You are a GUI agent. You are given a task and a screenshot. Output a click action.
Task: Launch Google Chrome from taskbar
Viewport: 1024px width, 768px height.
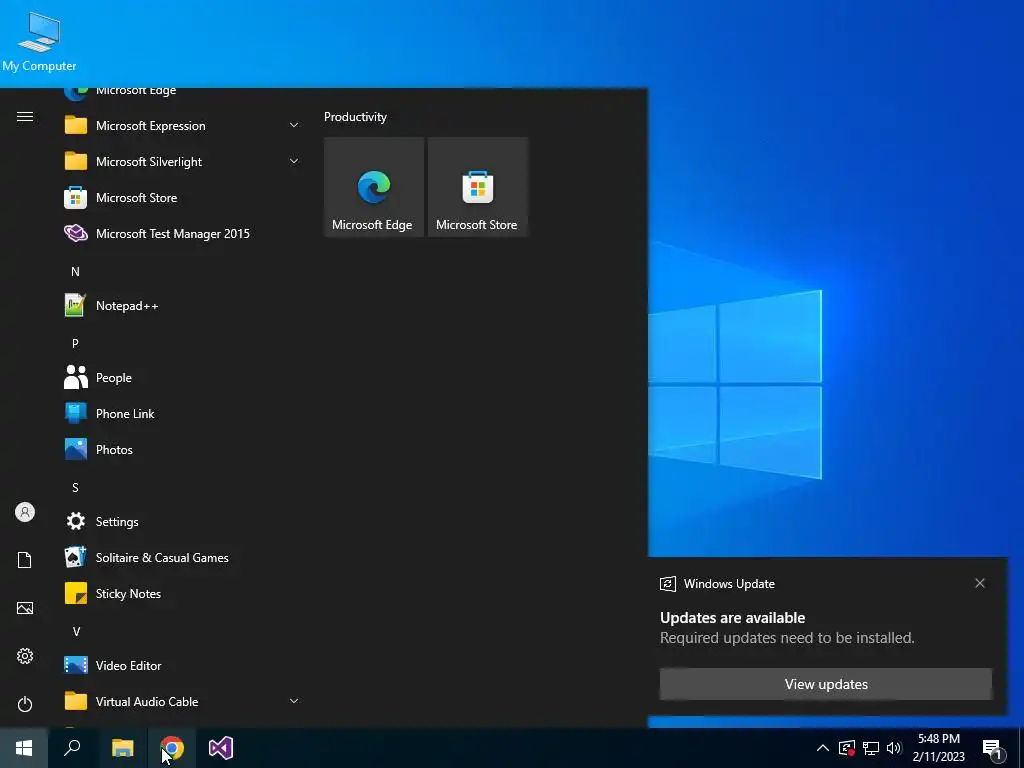pos(172,748)
